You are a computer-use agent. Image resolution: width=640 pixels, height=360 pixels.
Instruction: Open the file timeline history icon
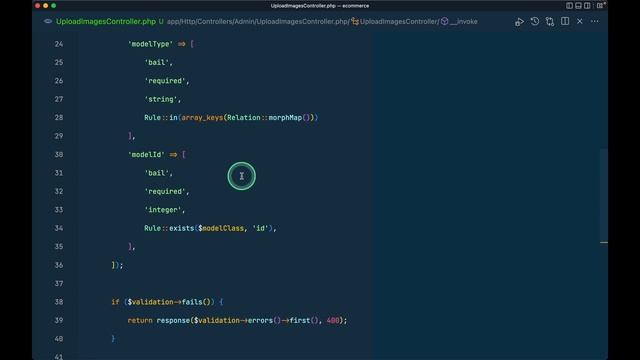pos(535,21)
